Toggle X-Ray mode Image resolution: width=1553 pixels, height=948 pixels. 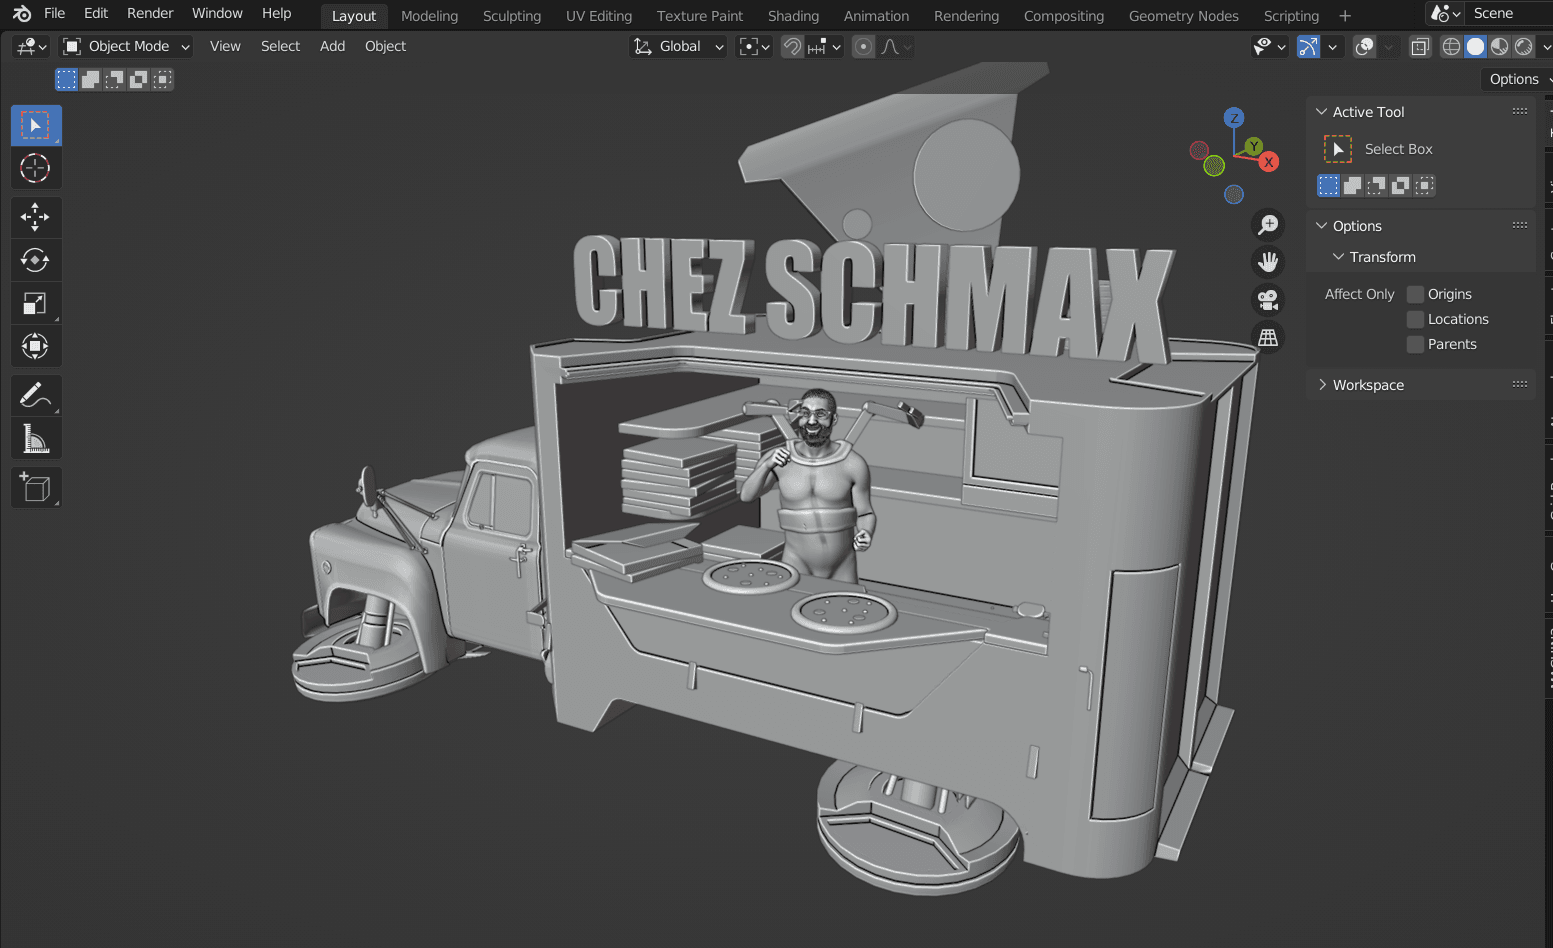click(1419, 46)
